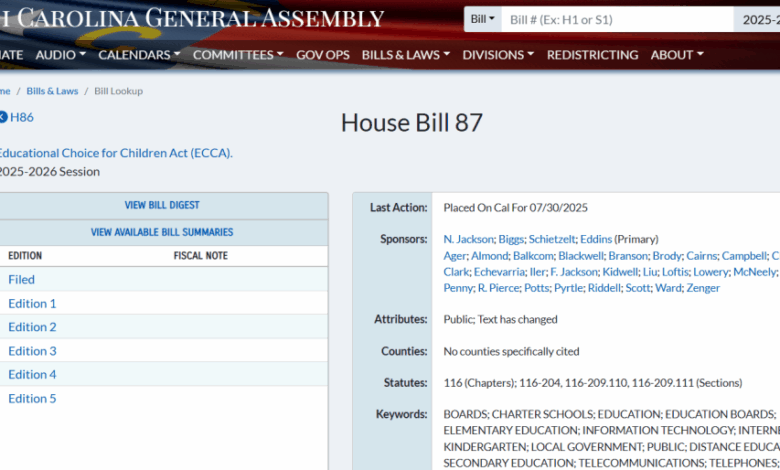Open sponsor McNeely's page
This screenshot has height=470, width=780.
tap(754, 272)
